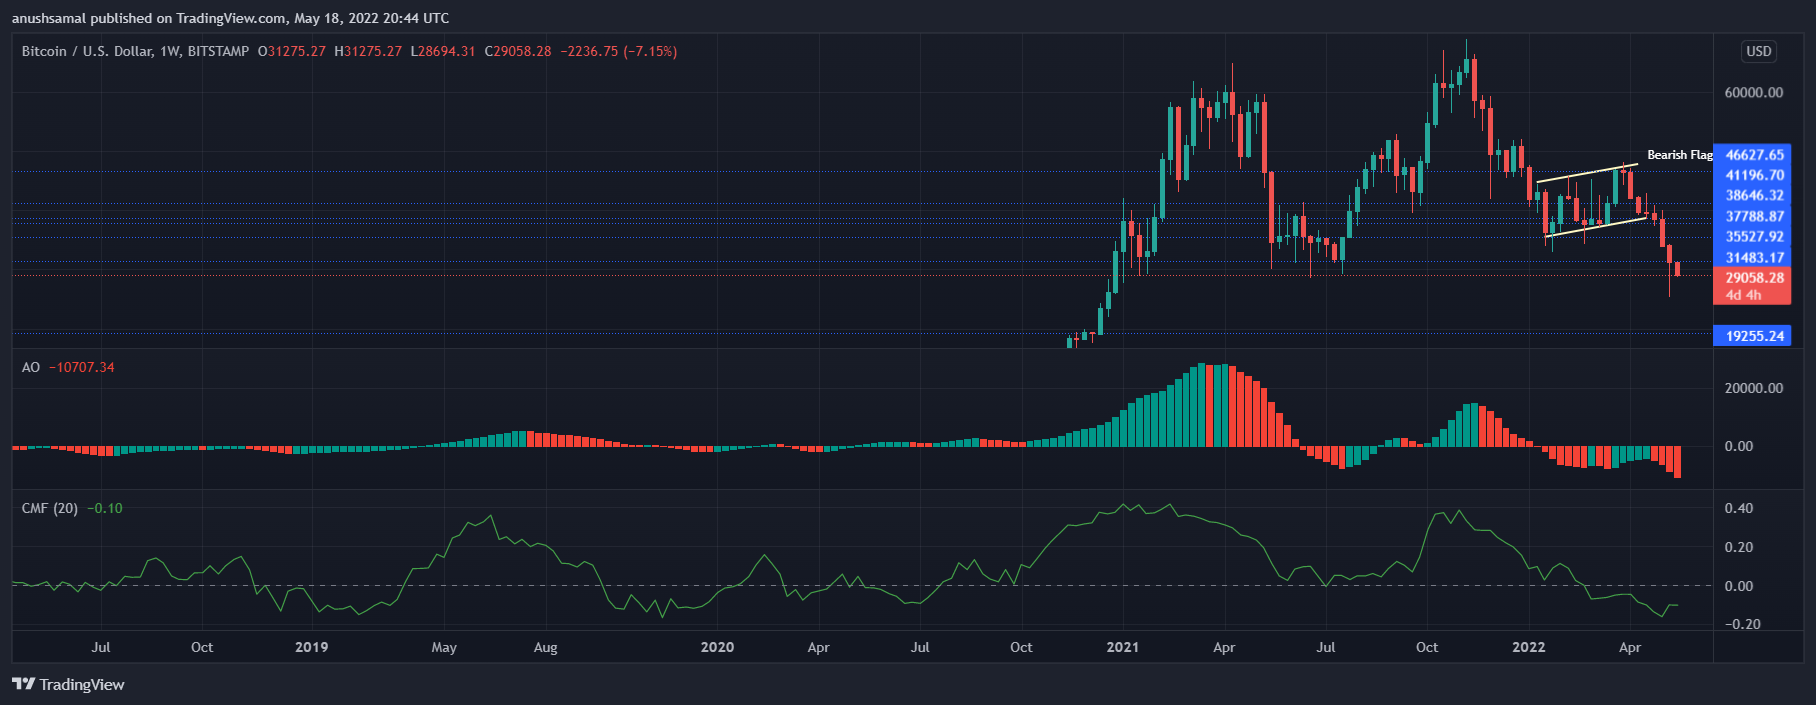Click the 2019 time axis label
This screenshot has height=705, width=1816.
tap(311, 647)
